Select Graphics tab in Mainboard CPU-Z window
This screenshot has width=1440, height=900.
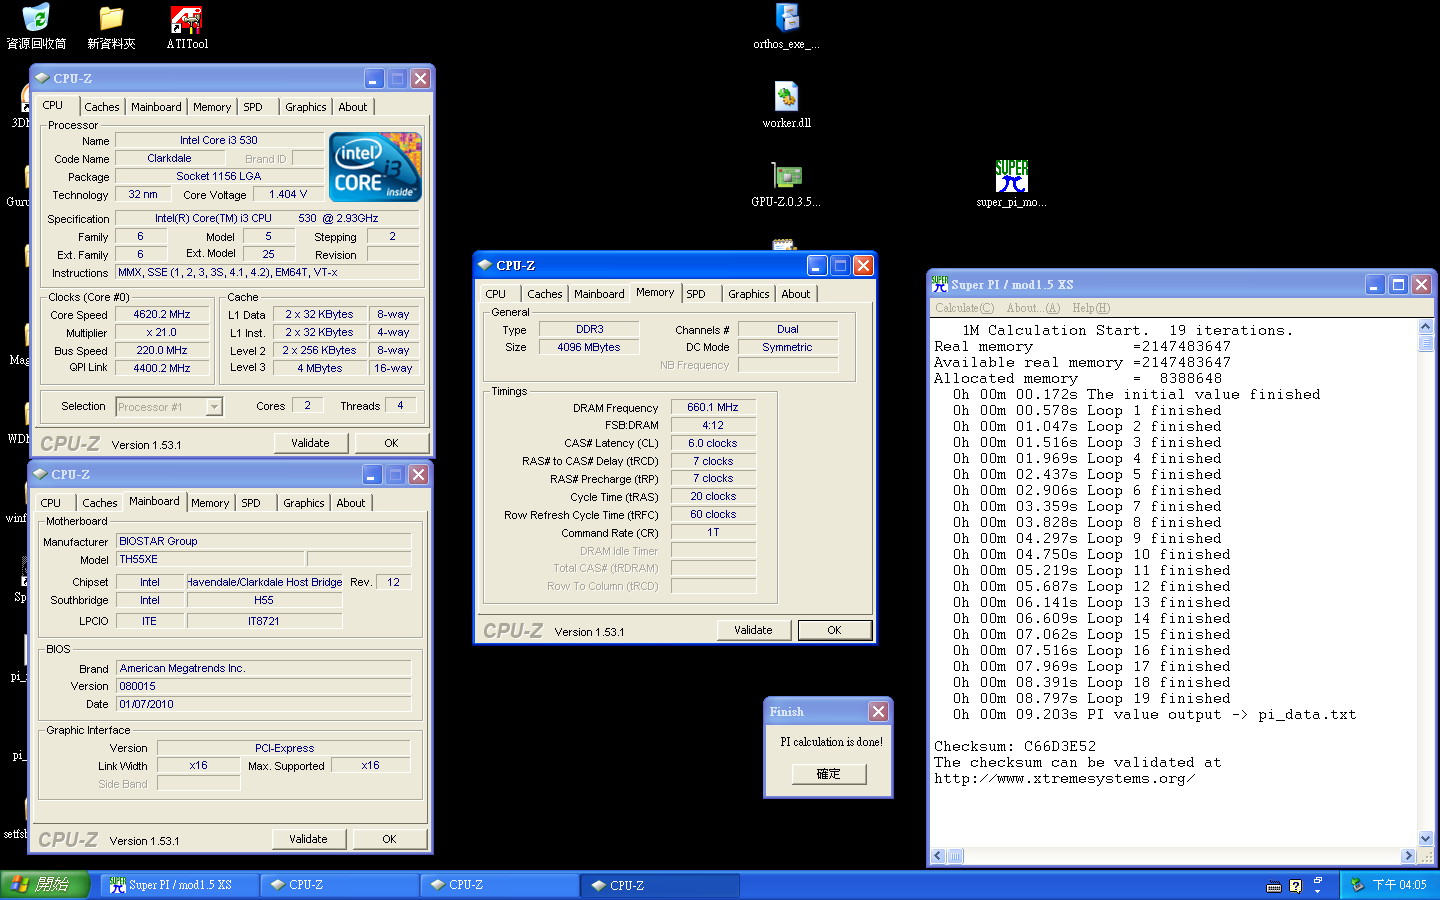303,503
